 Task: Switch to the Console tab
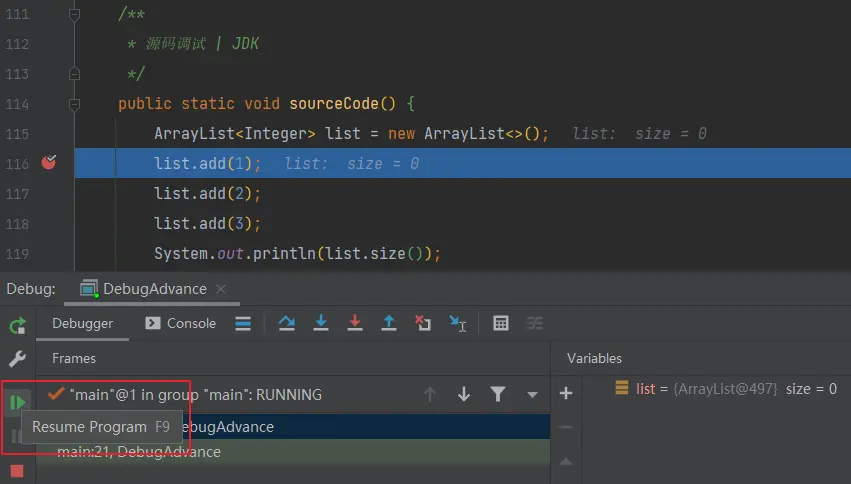click(x=181, y=323)
